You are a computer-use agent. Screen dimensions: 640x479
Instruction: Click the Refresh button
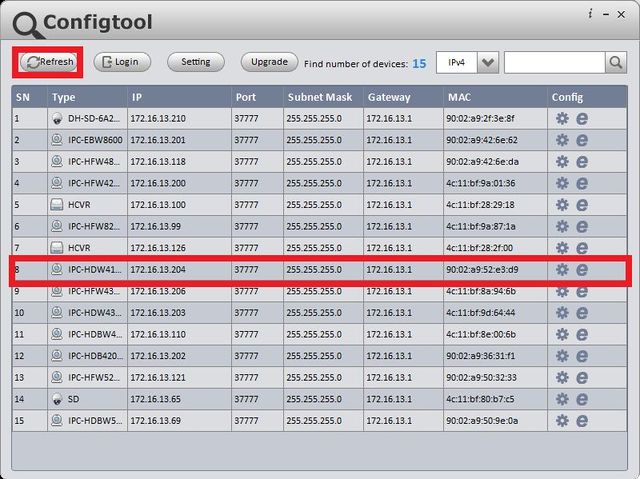(49, 62)
